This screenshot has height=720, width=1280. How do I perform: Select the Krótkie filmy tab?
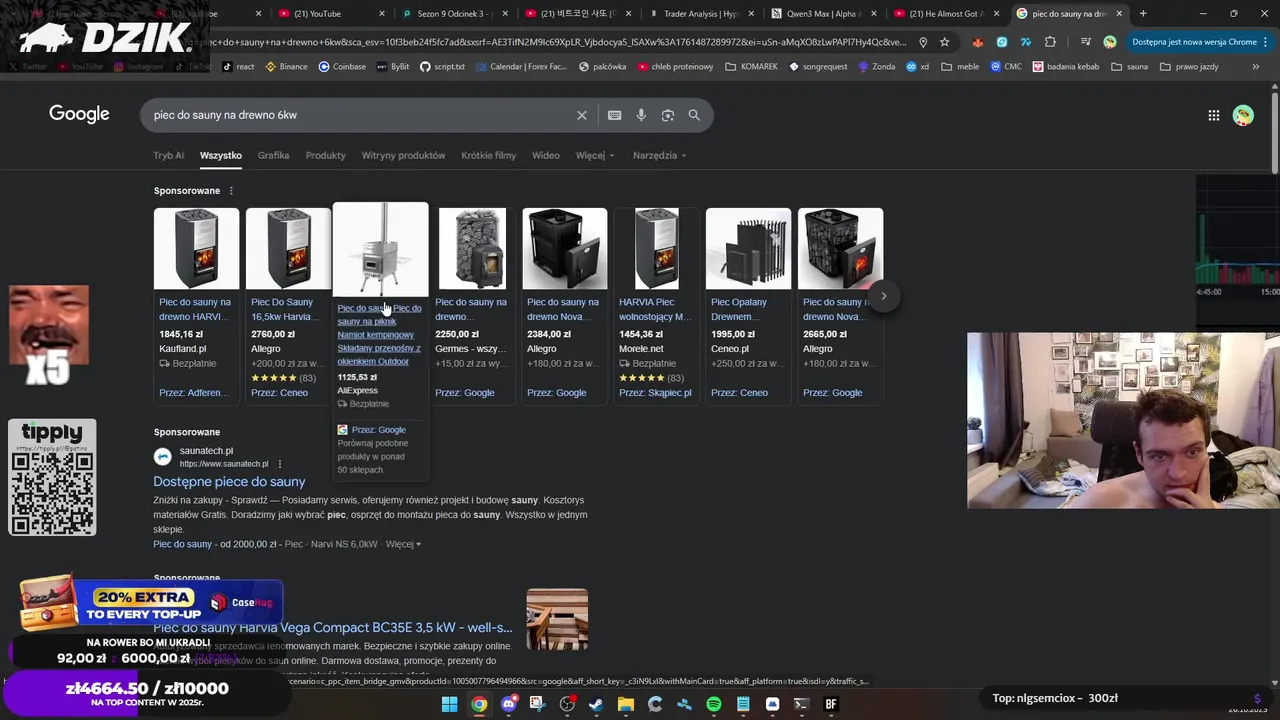pos(488,156)
